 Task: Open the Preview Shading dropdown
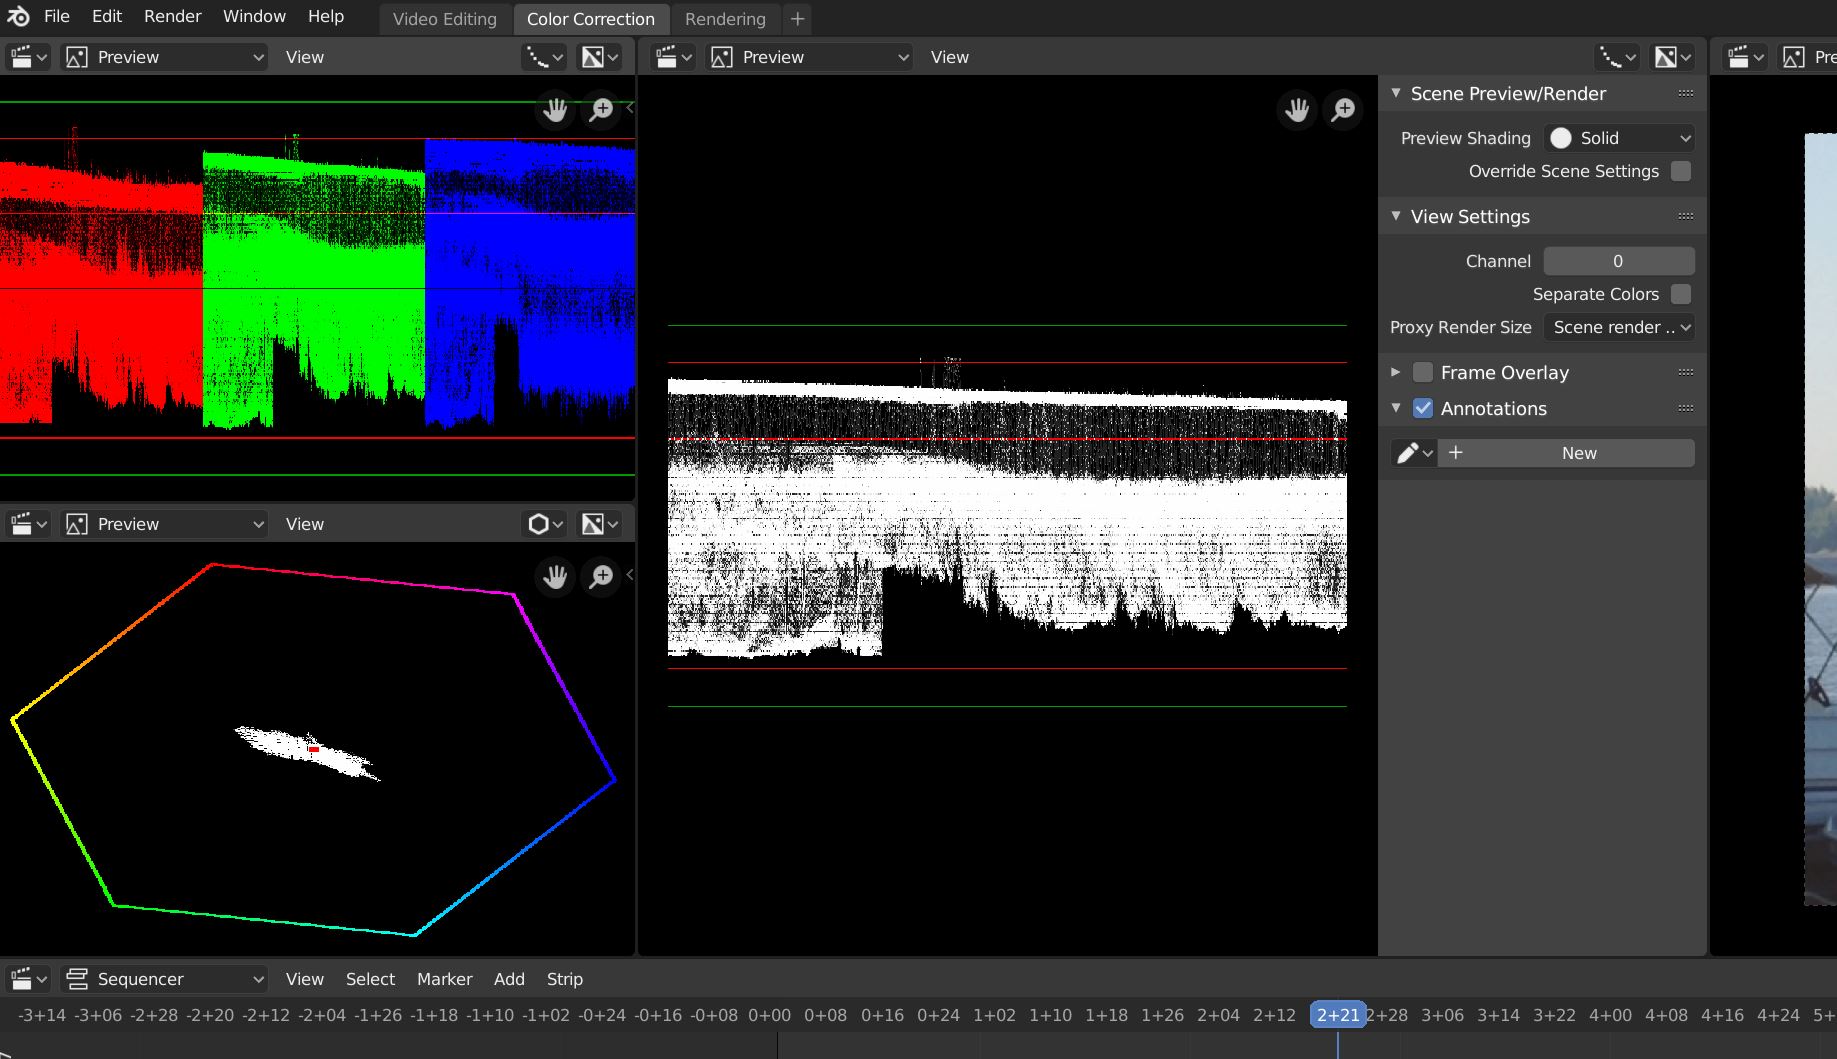pos(1619,138)
